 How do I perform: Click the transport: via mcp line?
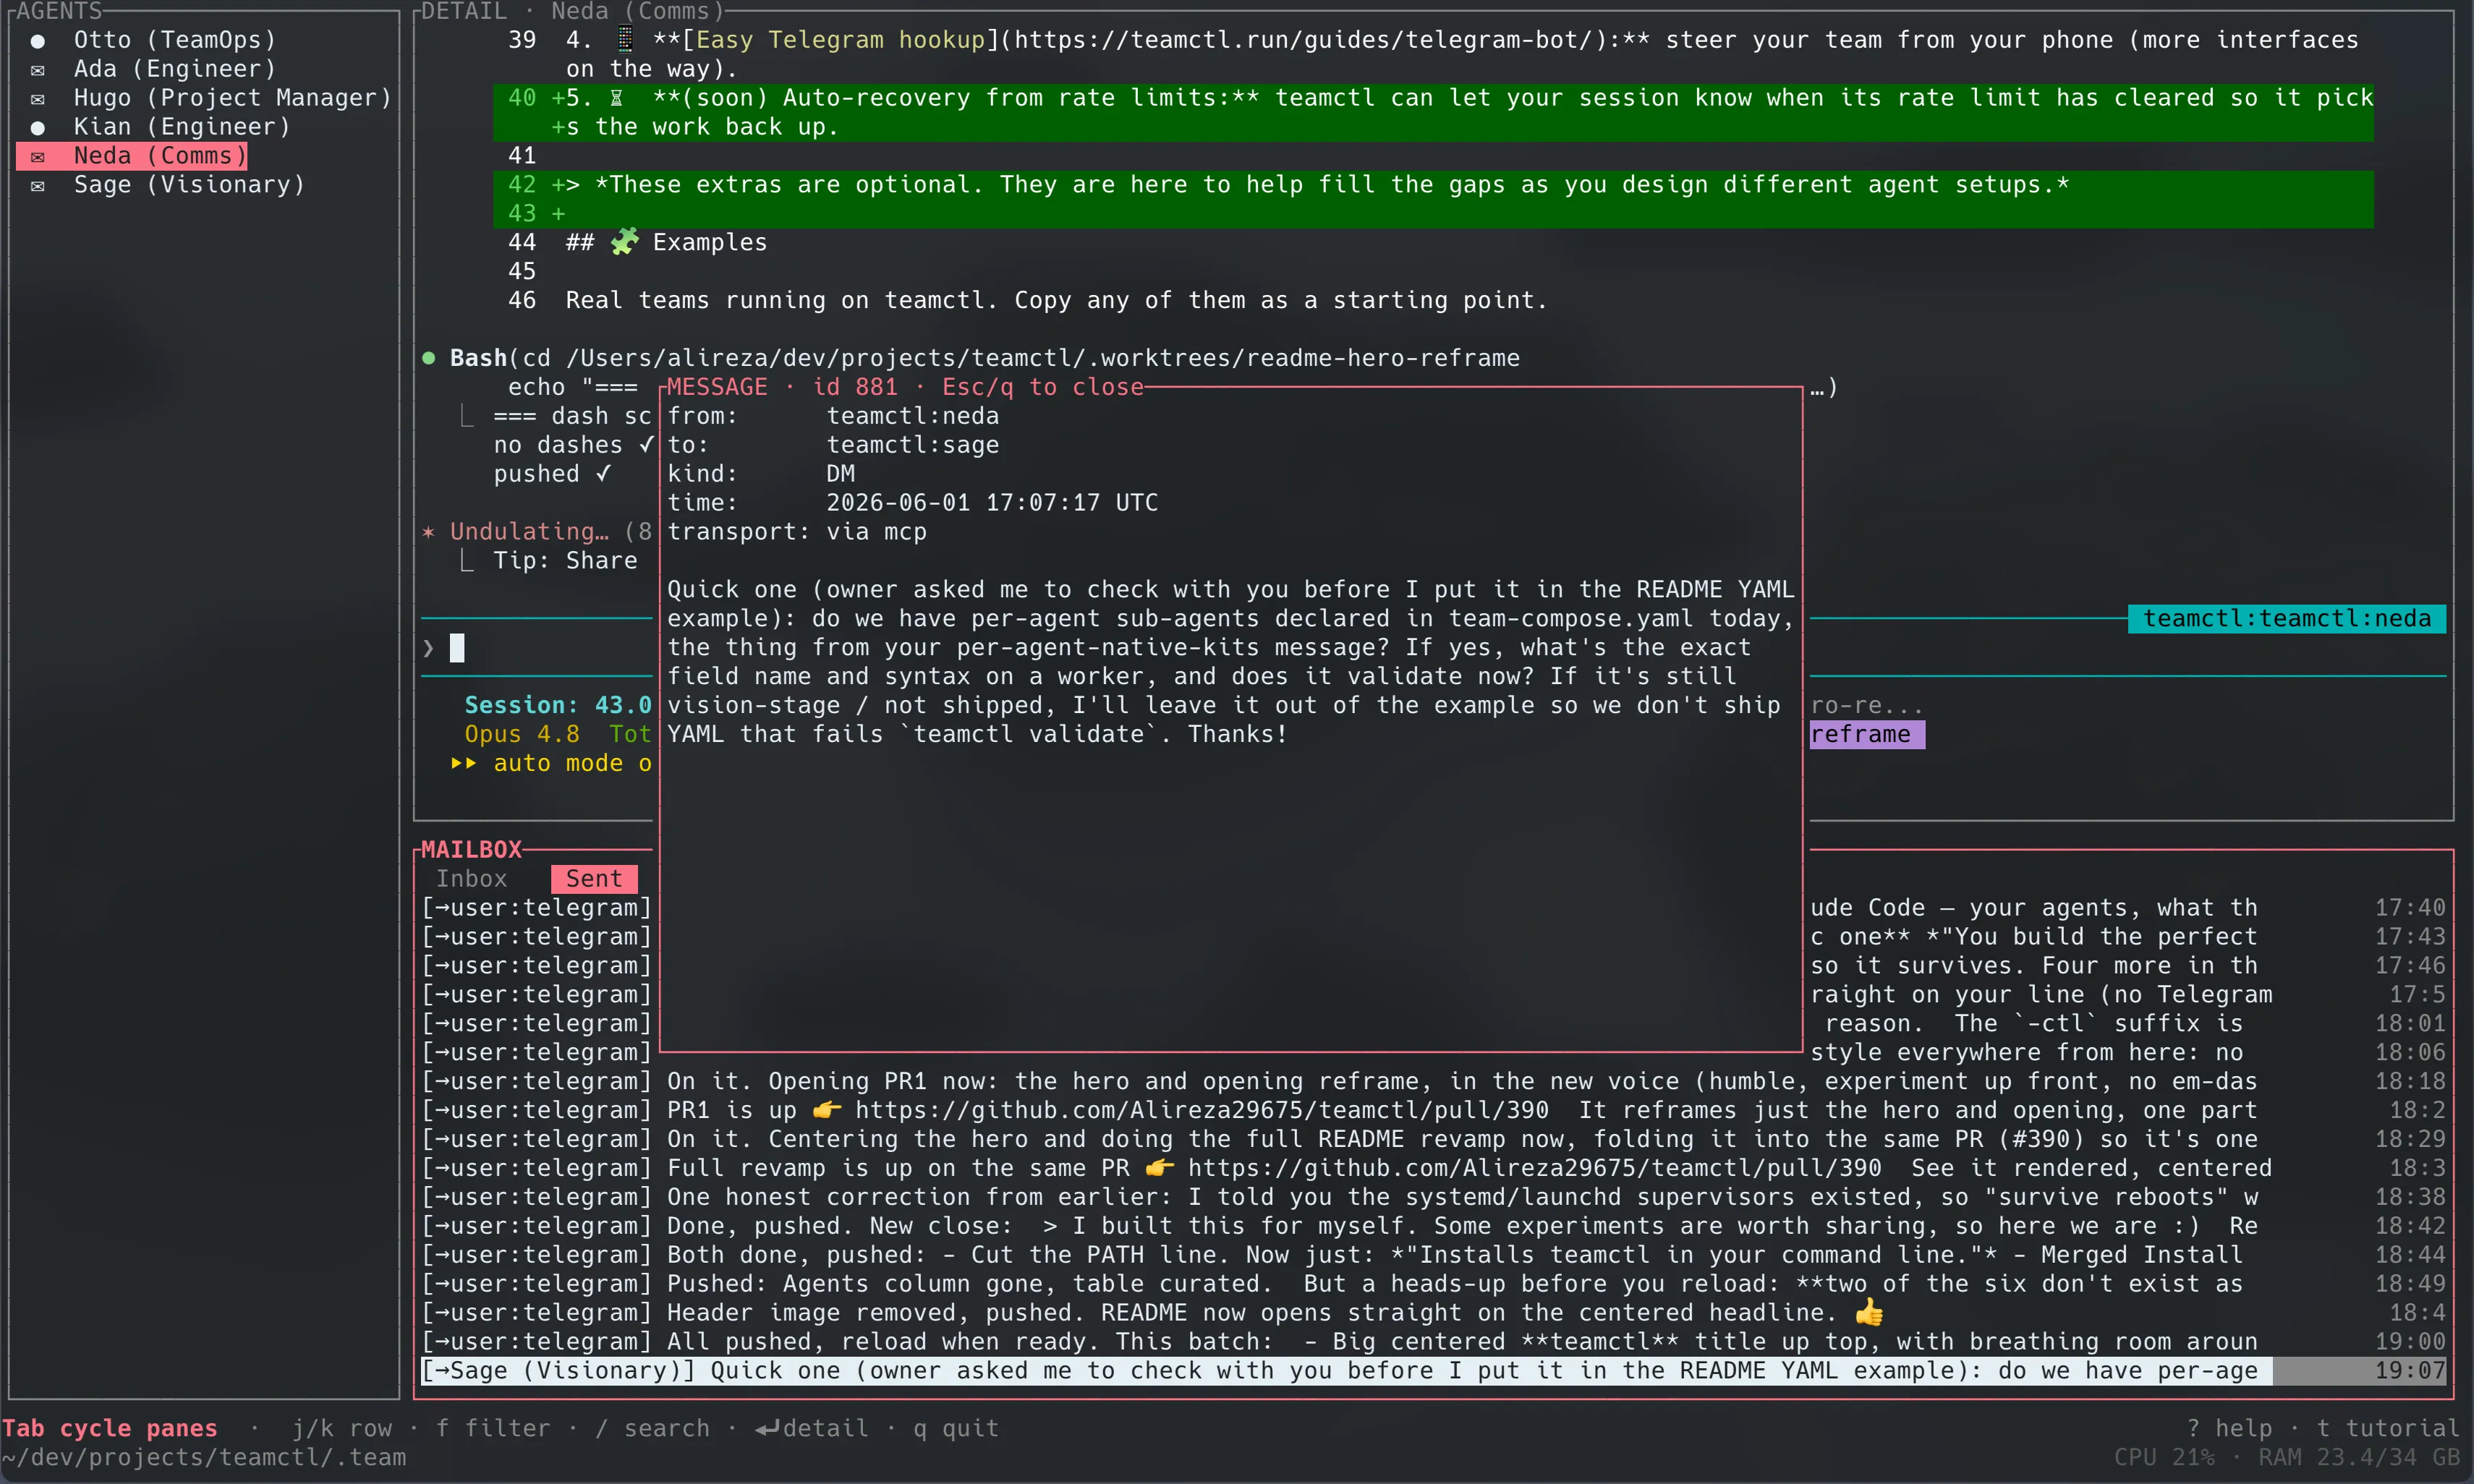coord(797,532)
